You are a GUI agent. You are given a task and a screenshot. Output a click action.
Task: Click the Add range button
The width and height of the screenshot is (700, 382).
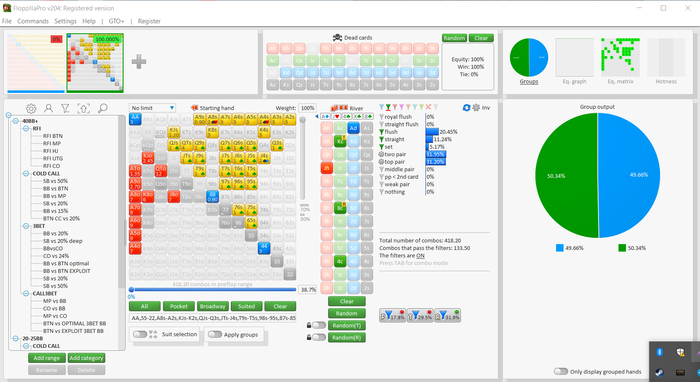[x=46, y=358]
